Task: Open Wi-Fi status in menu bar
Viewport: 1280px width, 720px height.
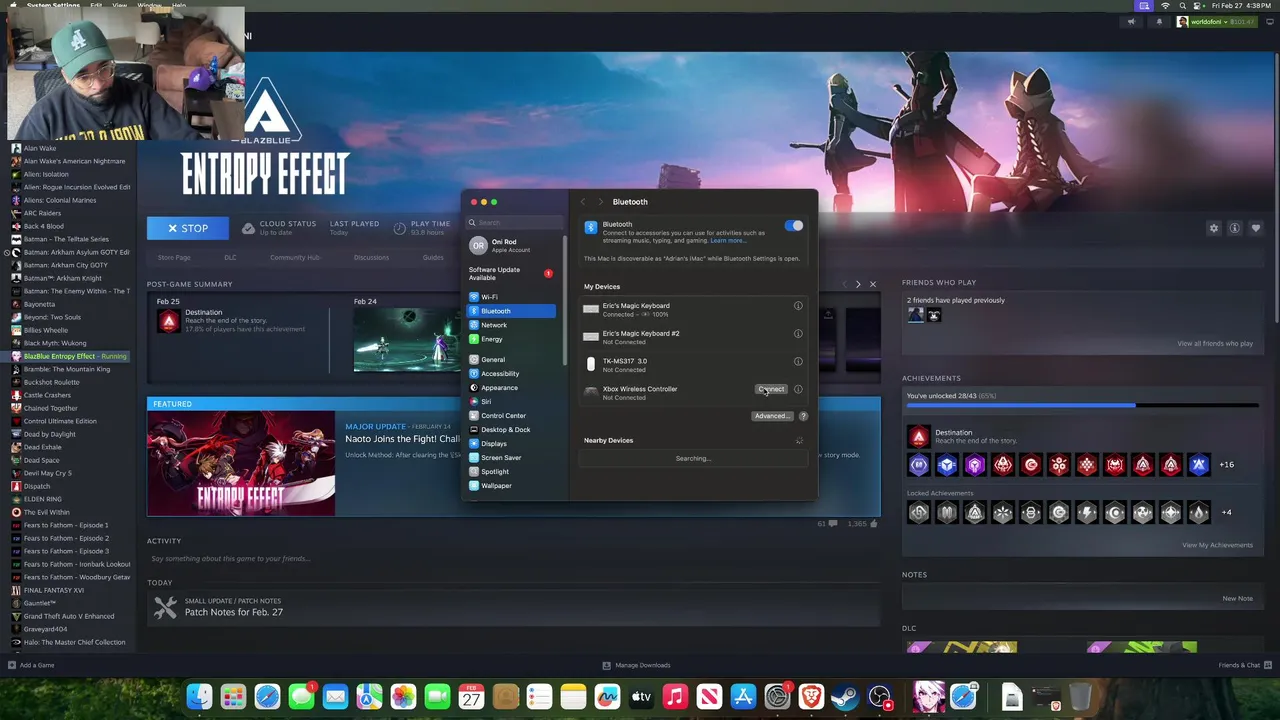Action: click(x=1165, y=6)
